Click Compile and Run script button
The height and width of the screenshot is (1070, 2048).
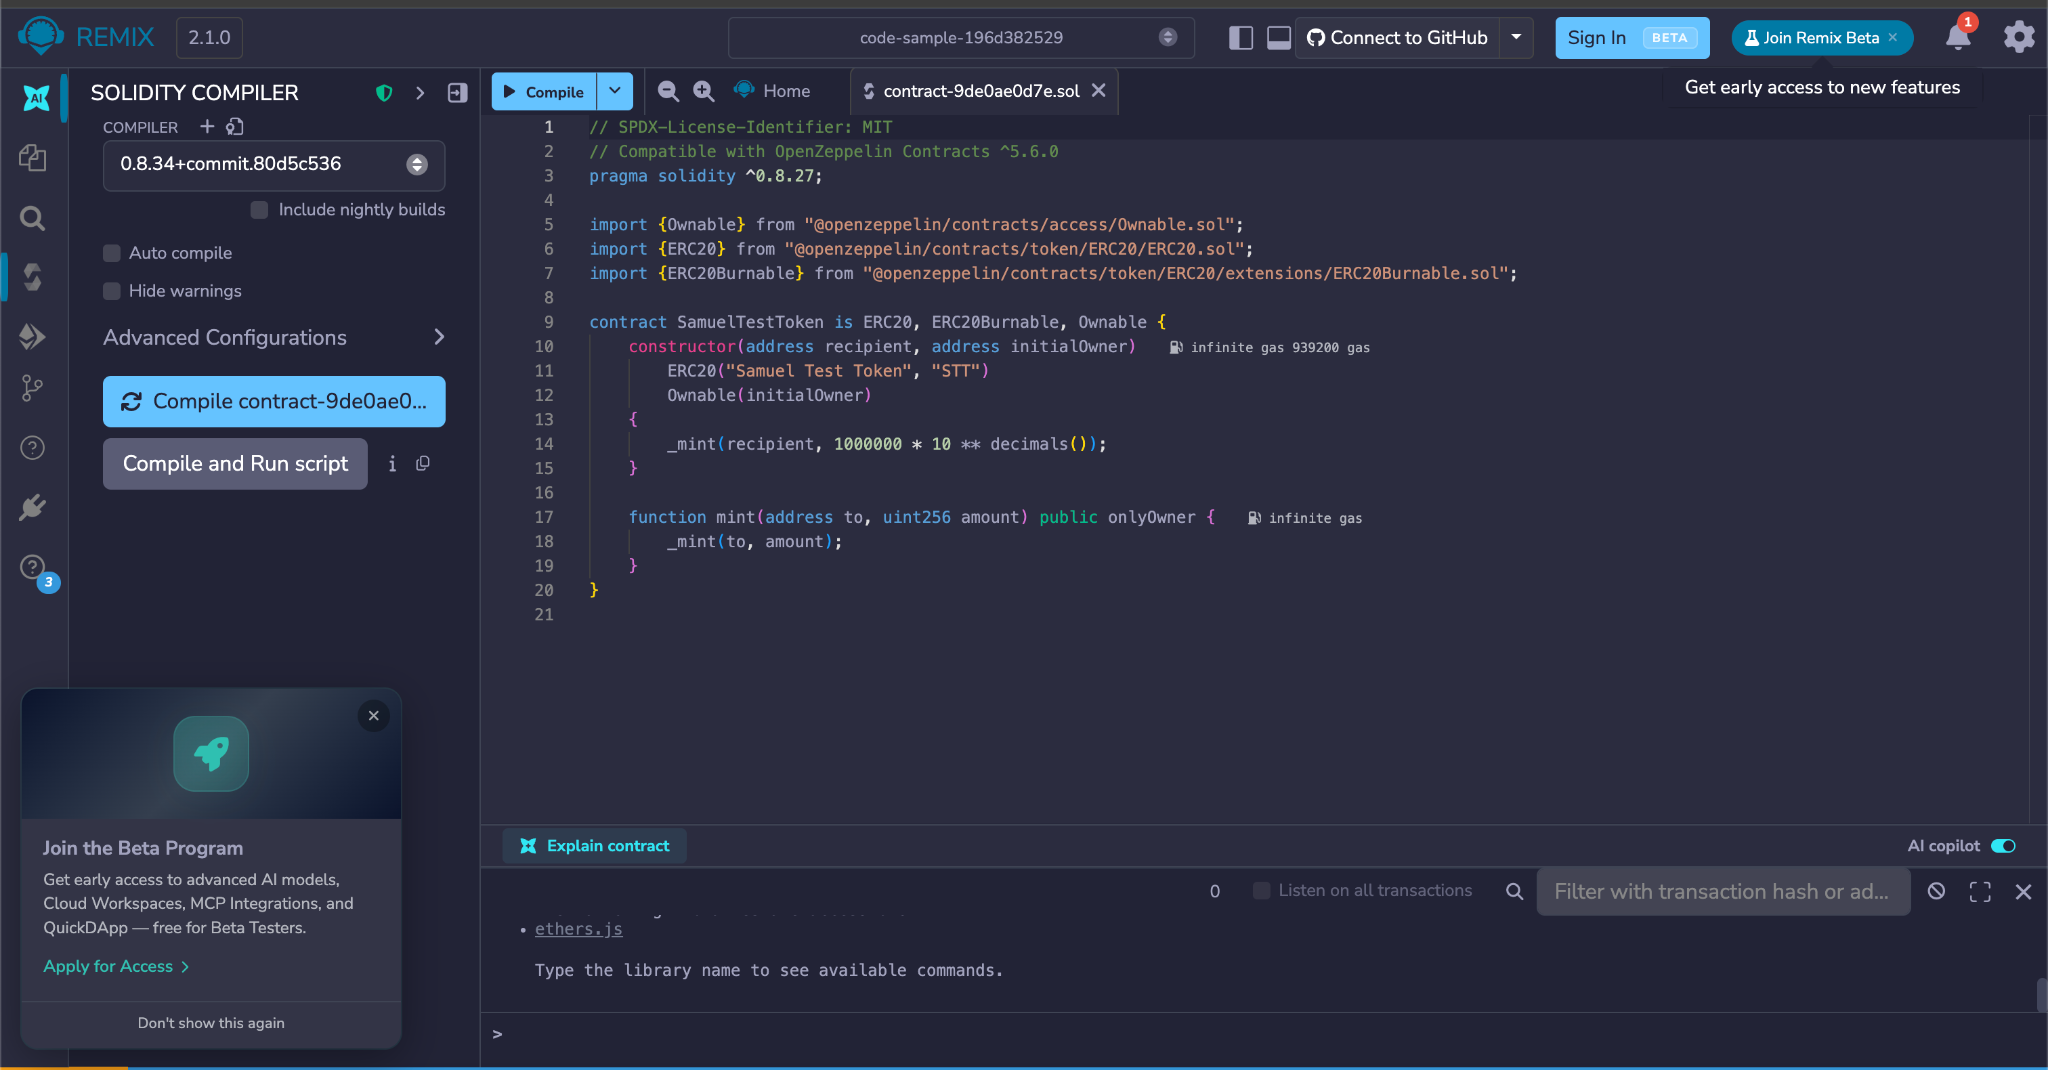pos(235,464)
